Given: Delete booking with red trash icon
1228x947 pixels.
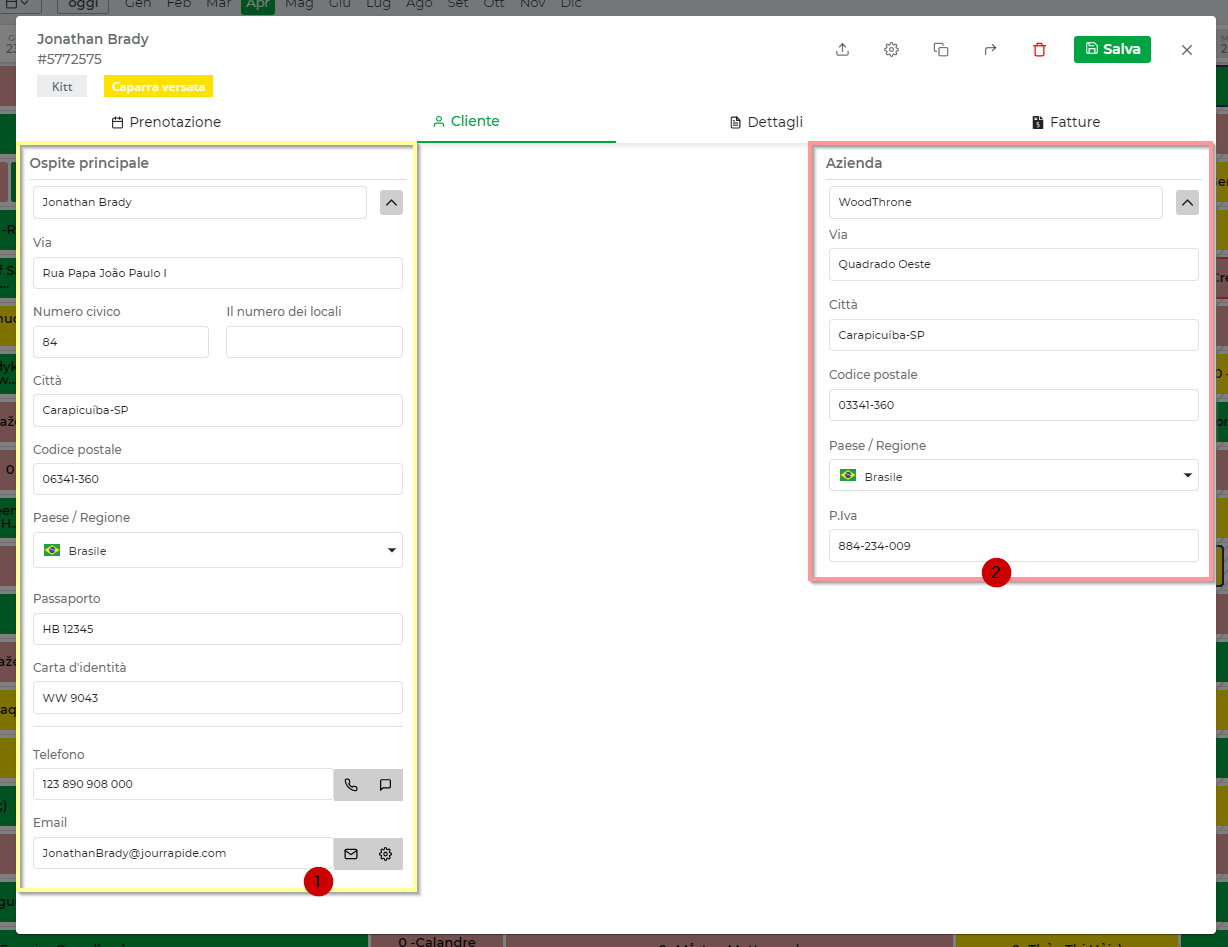Looking at the screenshot, I should point(1039,50).
